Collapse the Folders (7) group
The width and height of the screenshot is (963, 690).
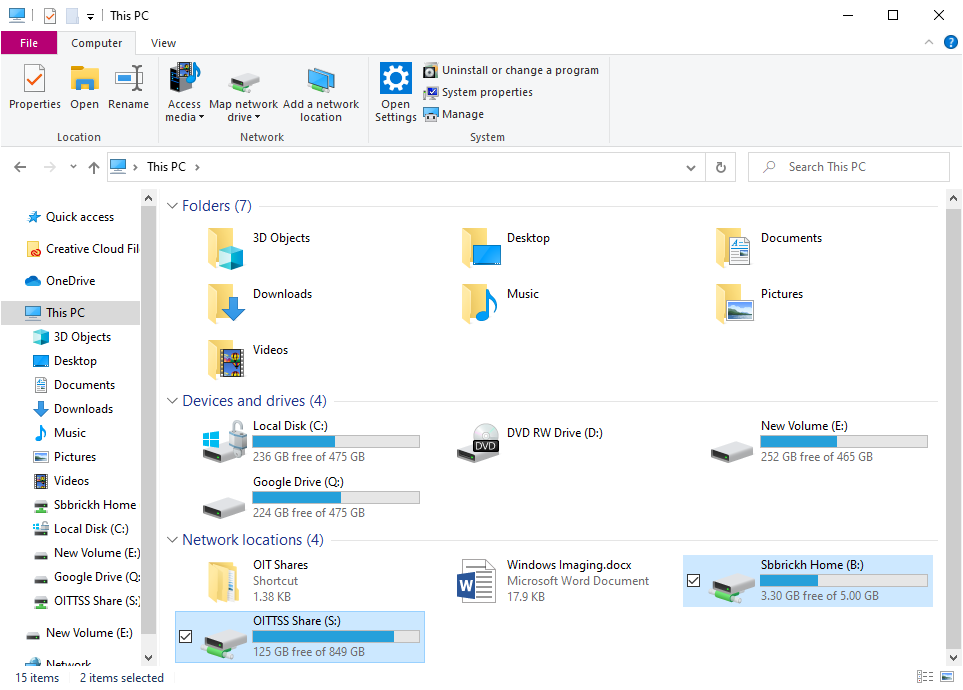[172, 206]
